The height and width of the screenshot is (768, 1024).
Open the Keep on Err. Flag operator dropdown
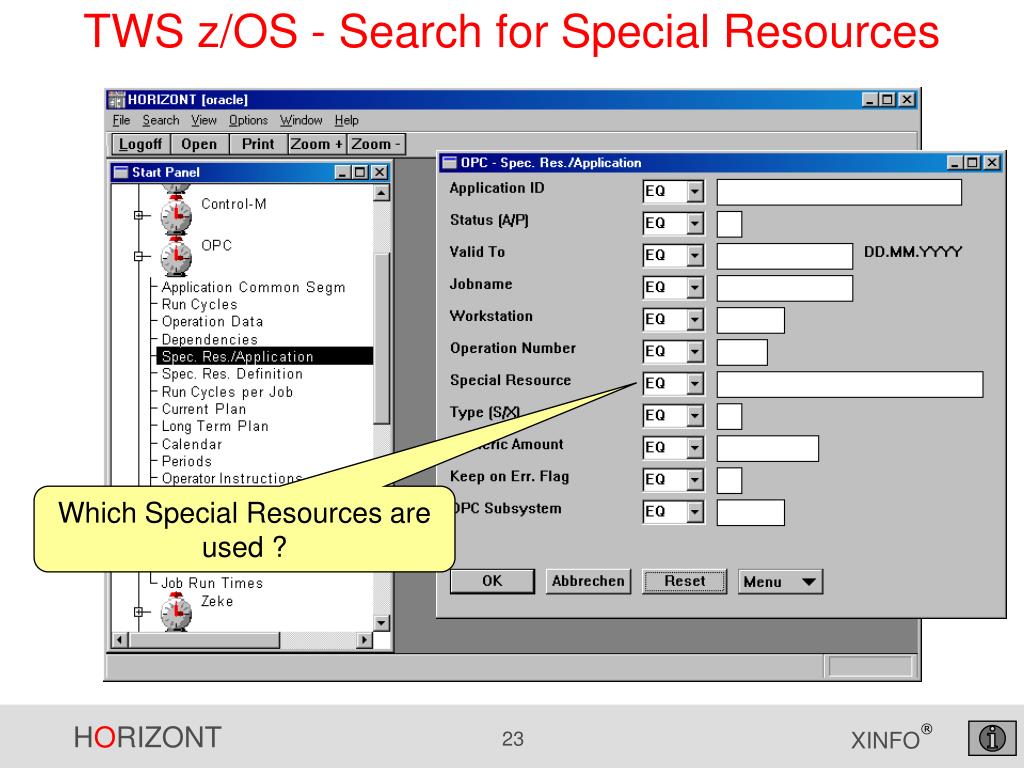click(x=695, y=479)
